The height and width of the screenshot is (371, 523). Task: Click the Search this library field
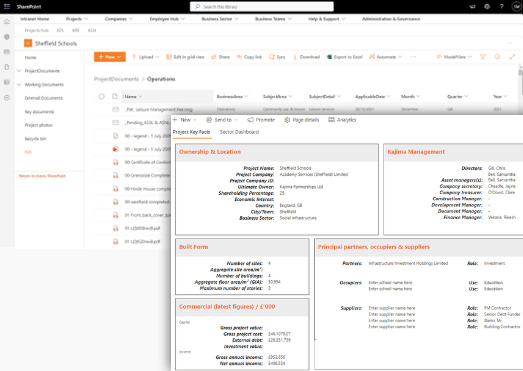pyautogui.click(x=262, y=7)
